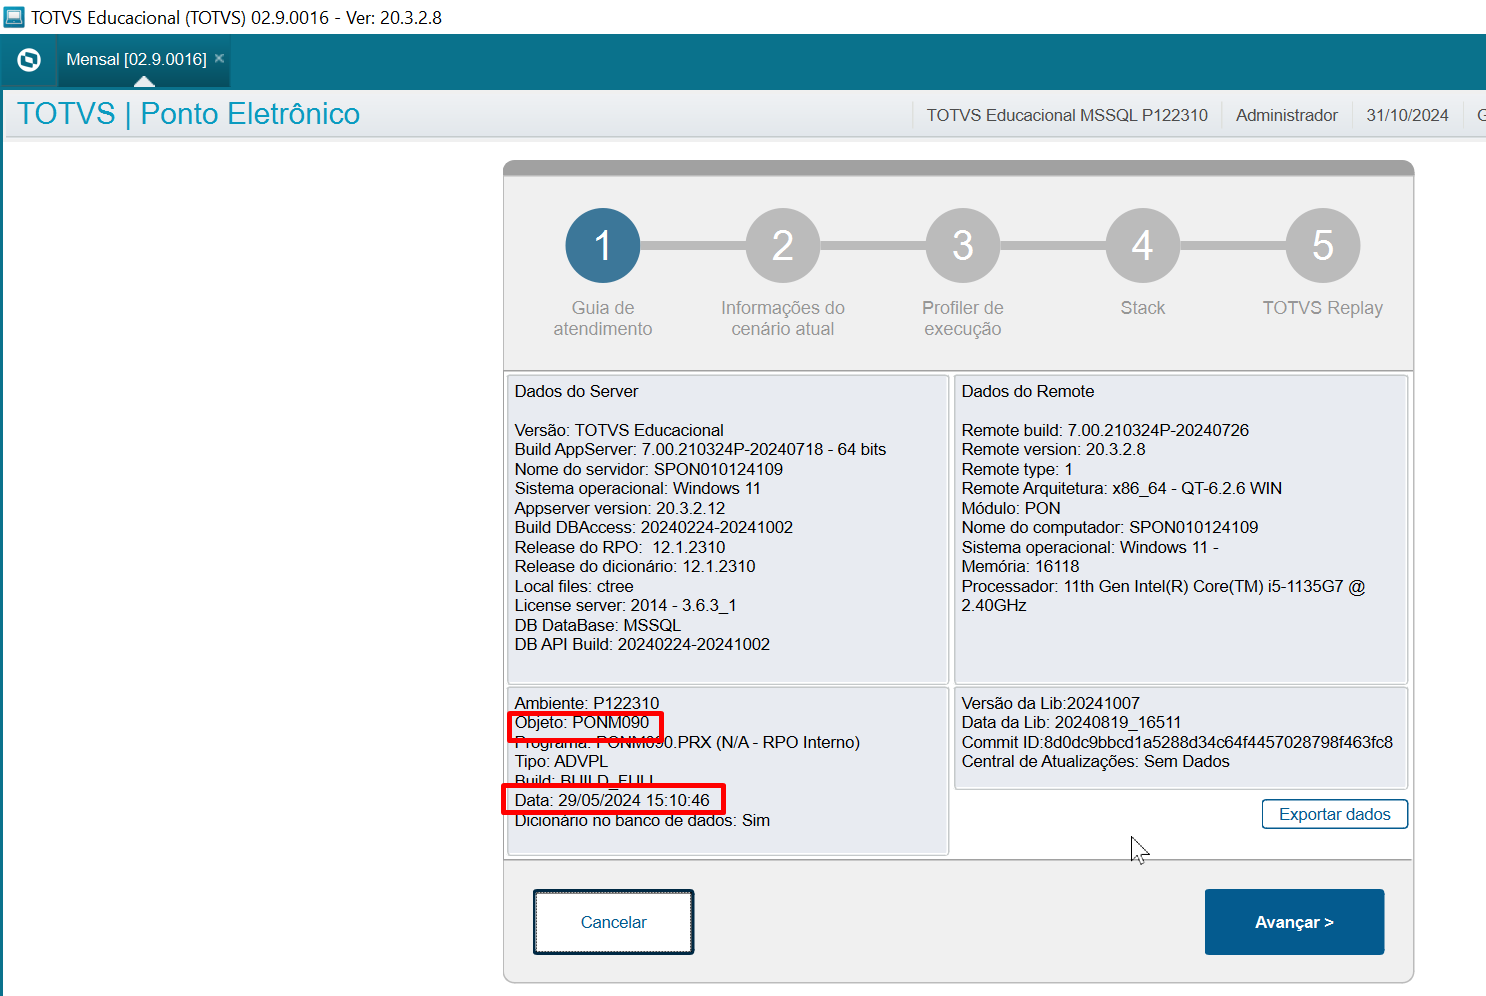Click the Release do dicionário: 12.1.2310 line

(x=635, y=566)
